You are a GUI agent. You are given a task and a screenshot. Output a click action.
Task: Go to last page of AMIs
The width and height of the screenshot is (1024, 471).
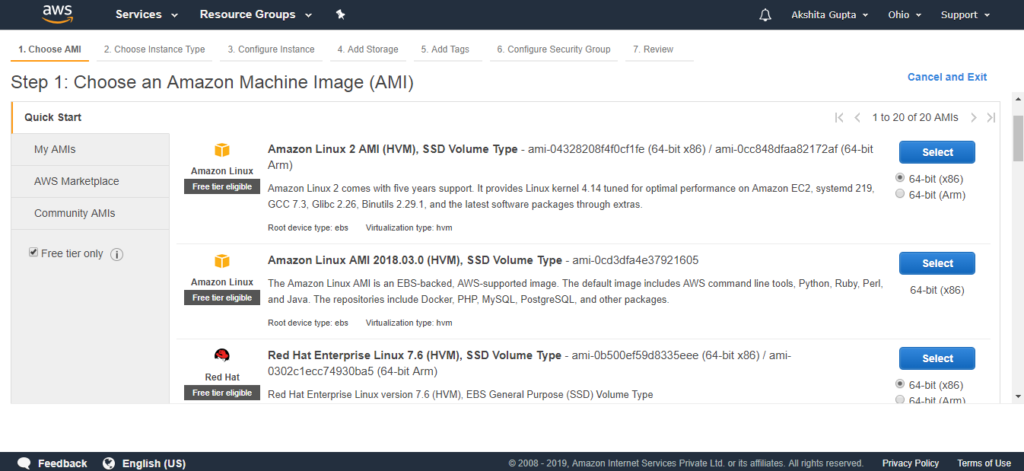[991, 118]
